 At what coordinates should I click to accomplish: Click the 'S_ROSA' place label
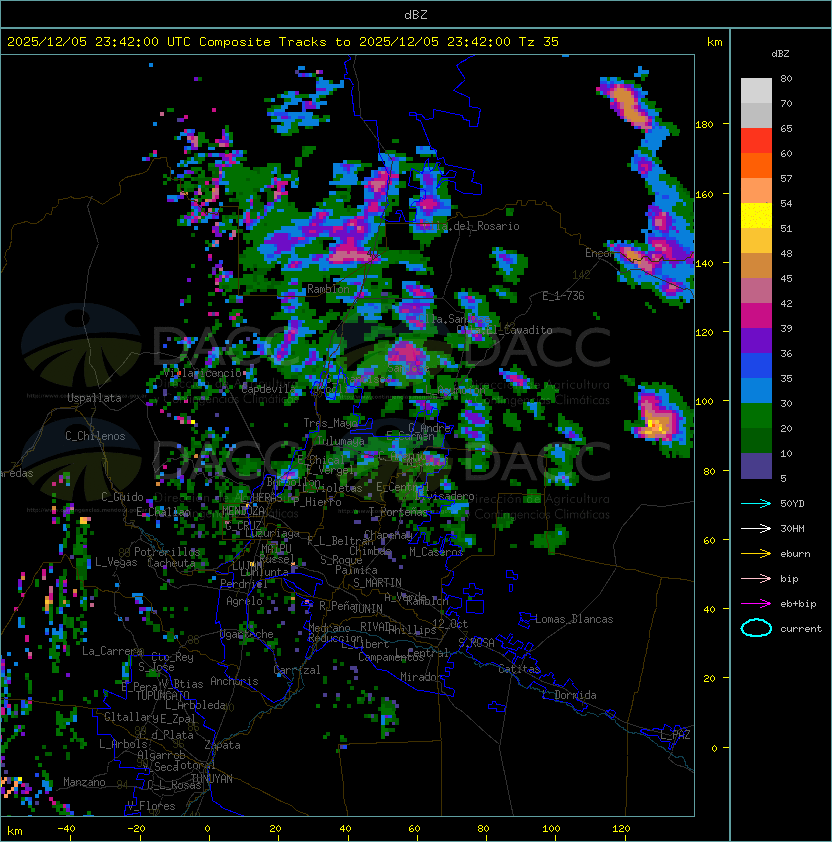476,643
